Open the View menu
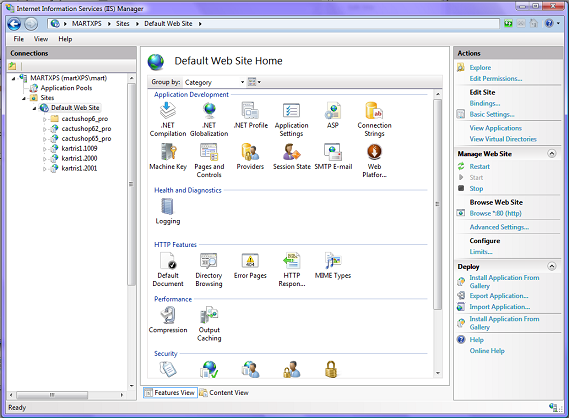Screen dimensions: 569x418 pos(41,39)
